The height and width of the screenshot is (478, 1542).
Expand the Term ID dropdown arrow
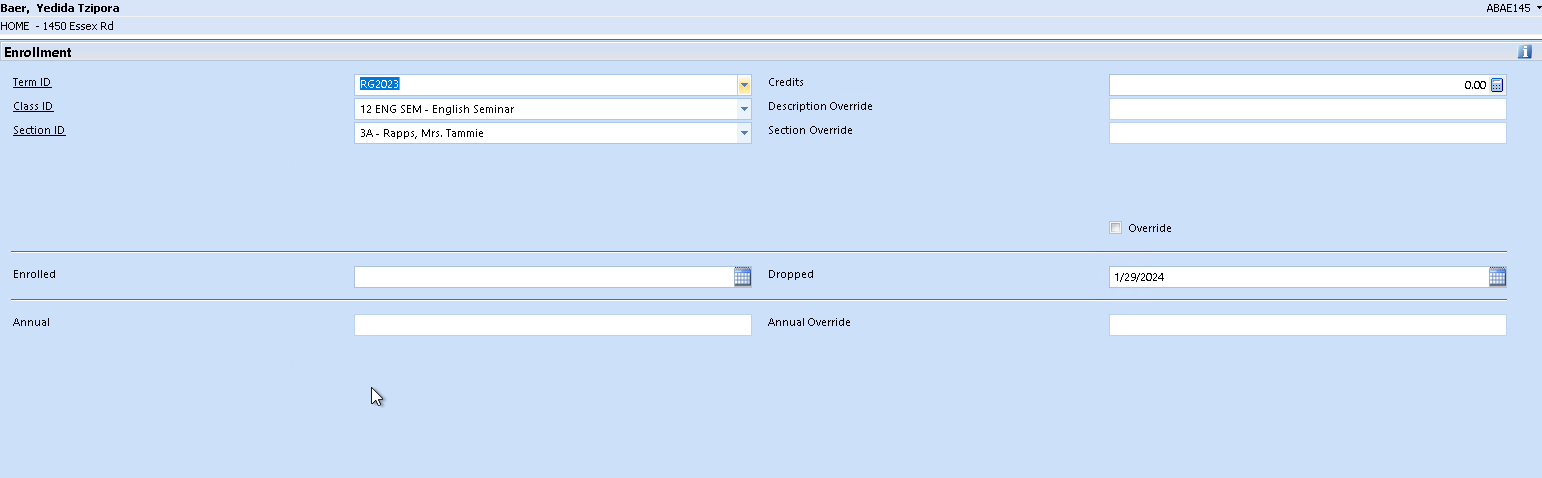click(744, 85)
